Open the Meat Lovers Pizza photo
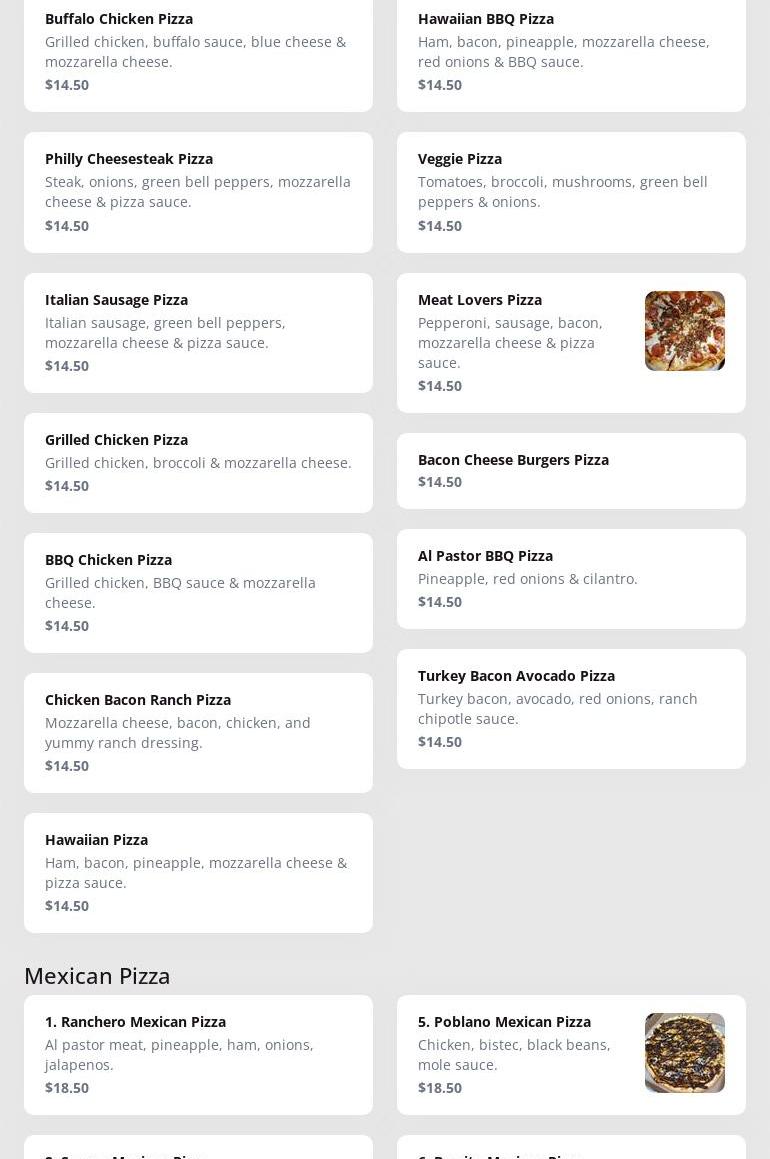 click(684, 331)
